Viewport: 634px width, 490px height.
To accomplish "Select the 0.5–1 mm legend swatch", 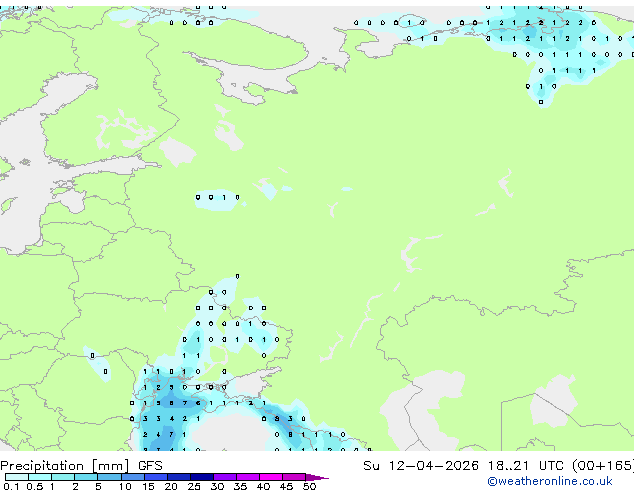I will point(40,477).
